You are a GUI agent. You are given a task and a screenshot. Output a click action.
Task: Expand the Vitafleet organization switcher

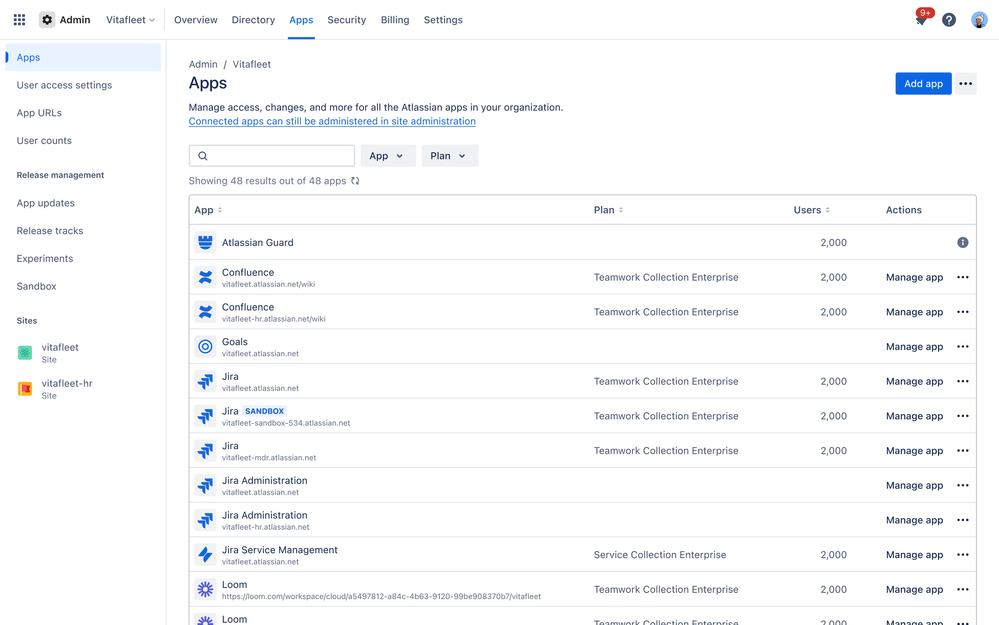coord(130,20)
